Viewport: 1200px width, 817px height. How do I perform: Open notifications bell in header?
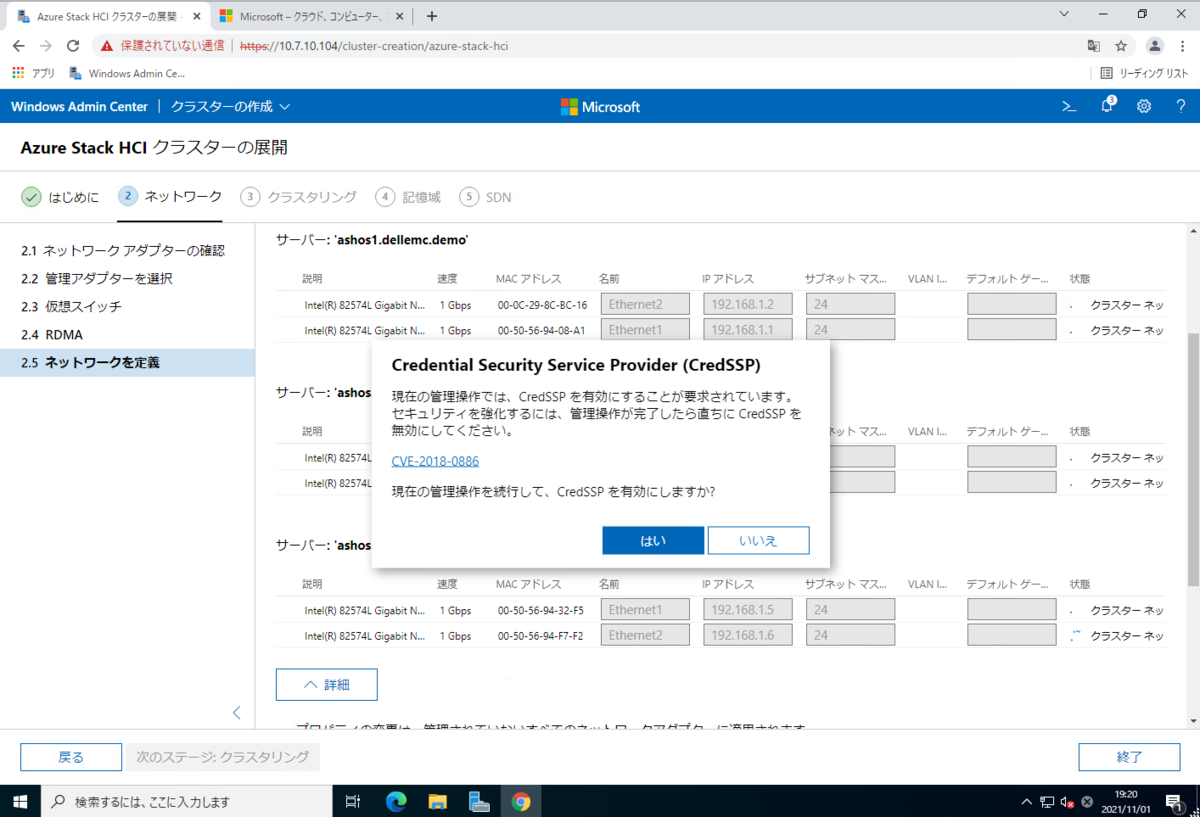click(1107, 107)
